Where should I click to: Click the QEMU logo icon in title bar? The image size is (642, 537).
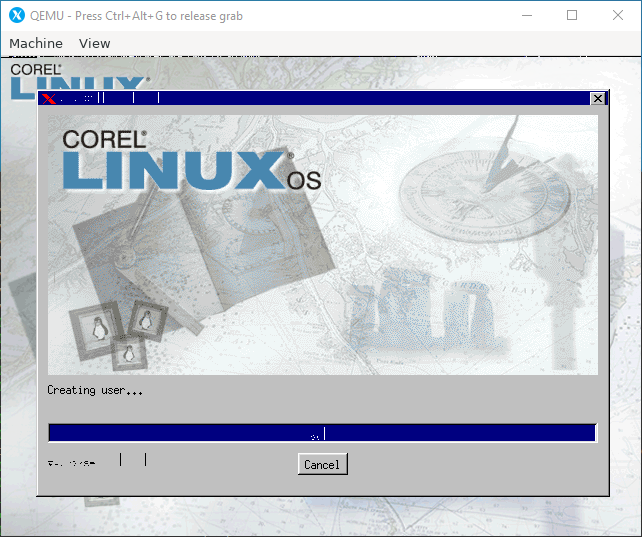[17, 16]
